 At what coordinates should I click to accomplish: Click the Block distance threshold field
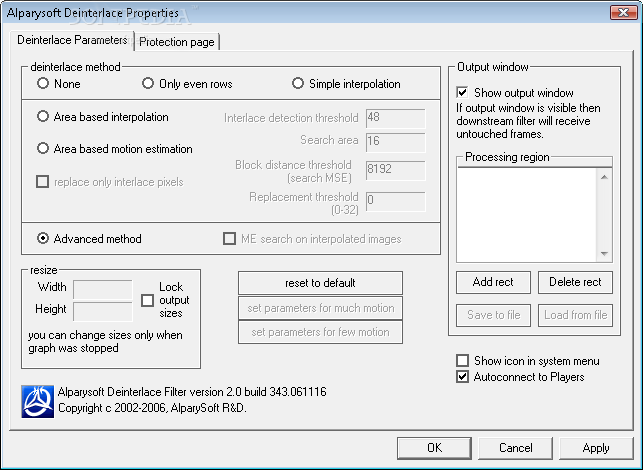[396, 170]
